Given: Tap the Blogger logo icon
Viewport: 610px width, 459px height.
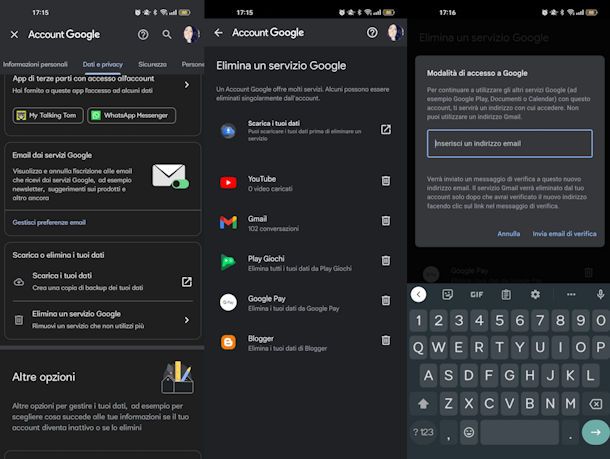Looking at the screenshot, I should (228, 343).
